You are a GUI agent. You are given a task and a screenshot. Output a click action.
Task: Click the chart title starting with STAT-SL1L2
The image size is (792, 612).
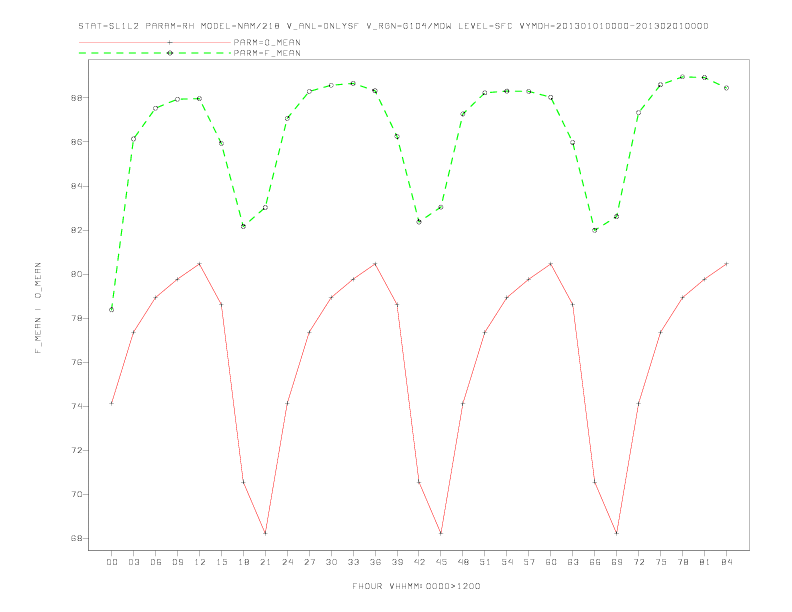(x=393, y=26)
